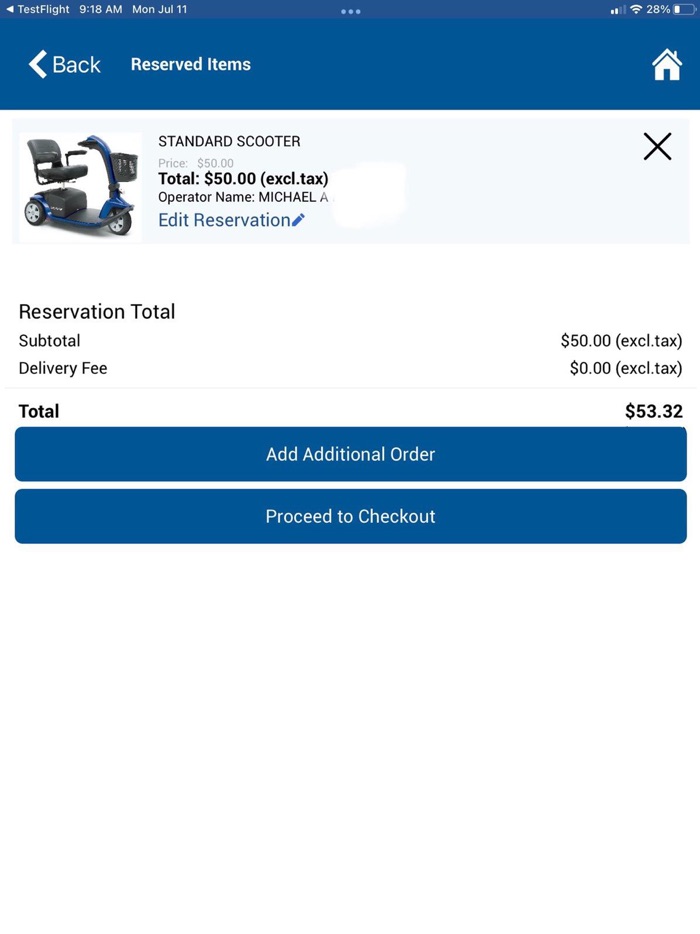Open the scooter product image thumbnail

pyautogui.click(x=80, y=184)
